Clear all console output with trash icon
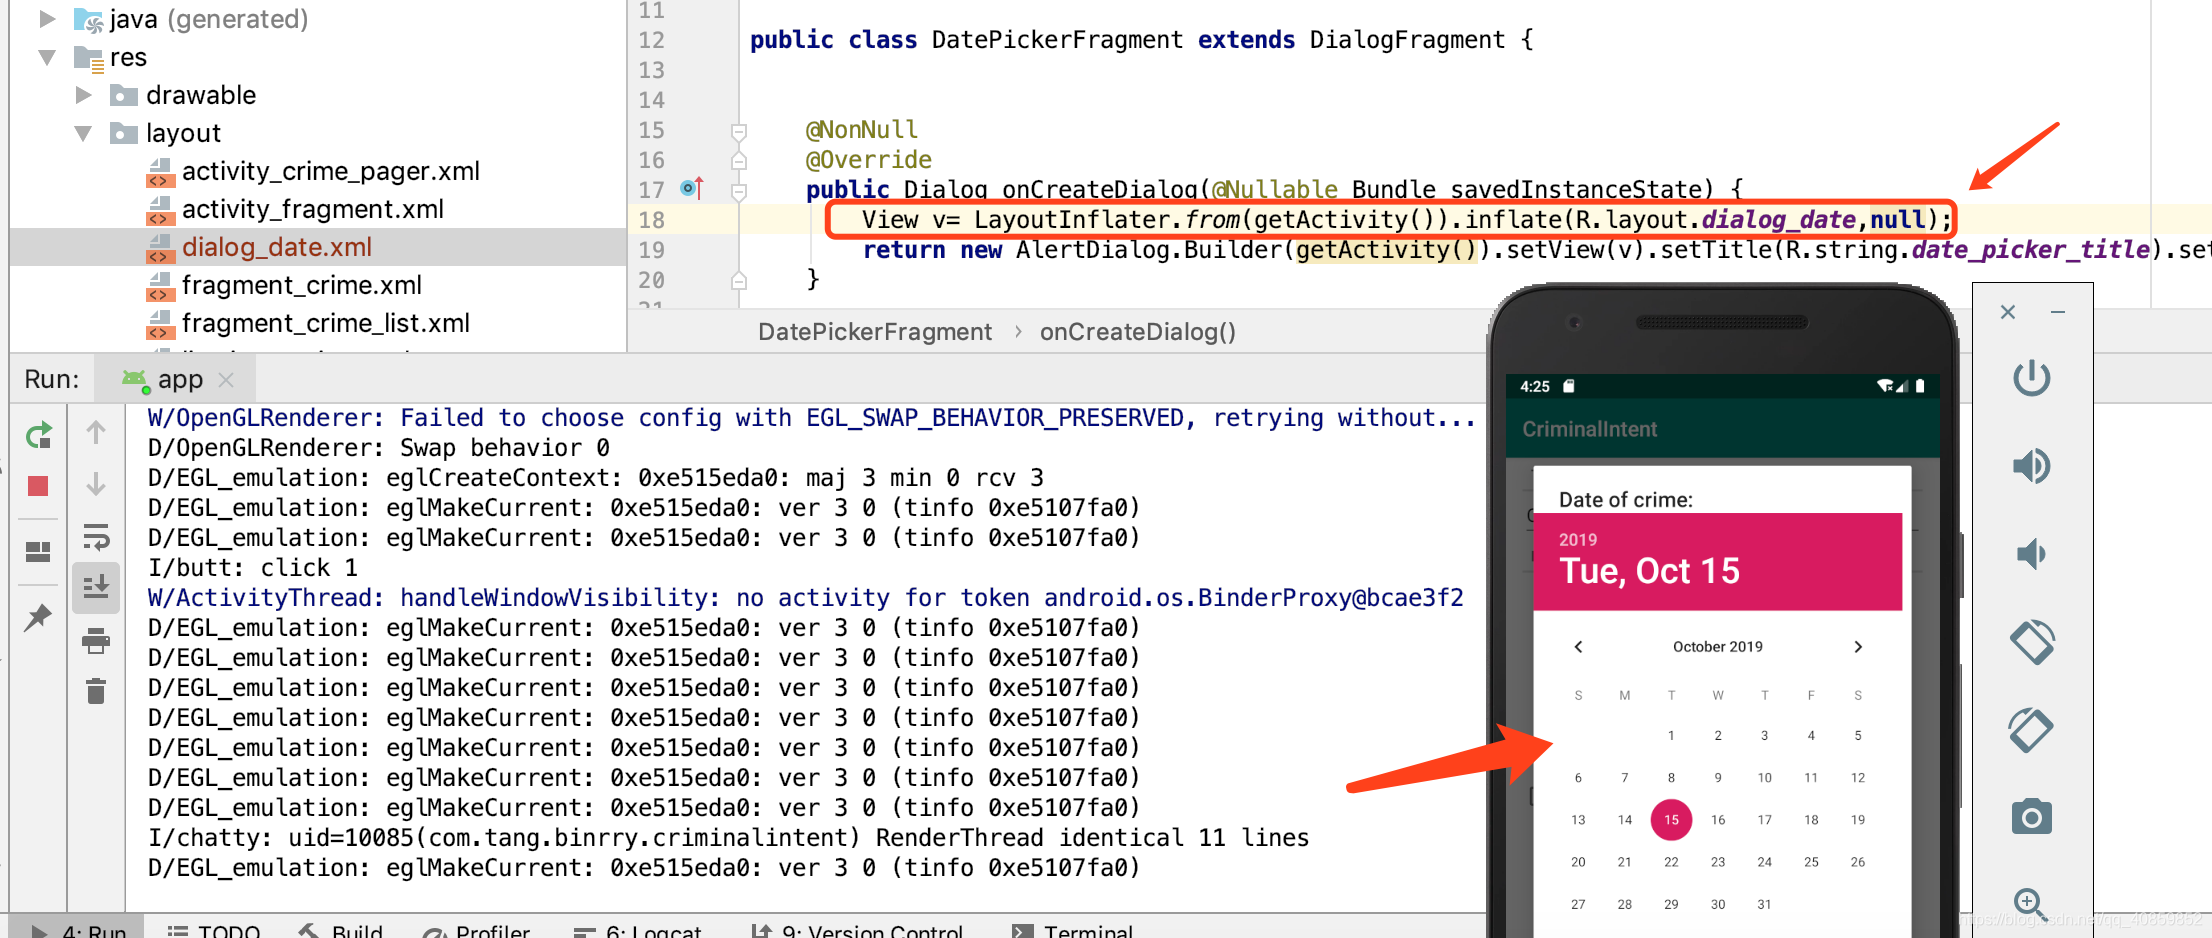The height and width of the screenshot is (938, 2212). [96, 691]
